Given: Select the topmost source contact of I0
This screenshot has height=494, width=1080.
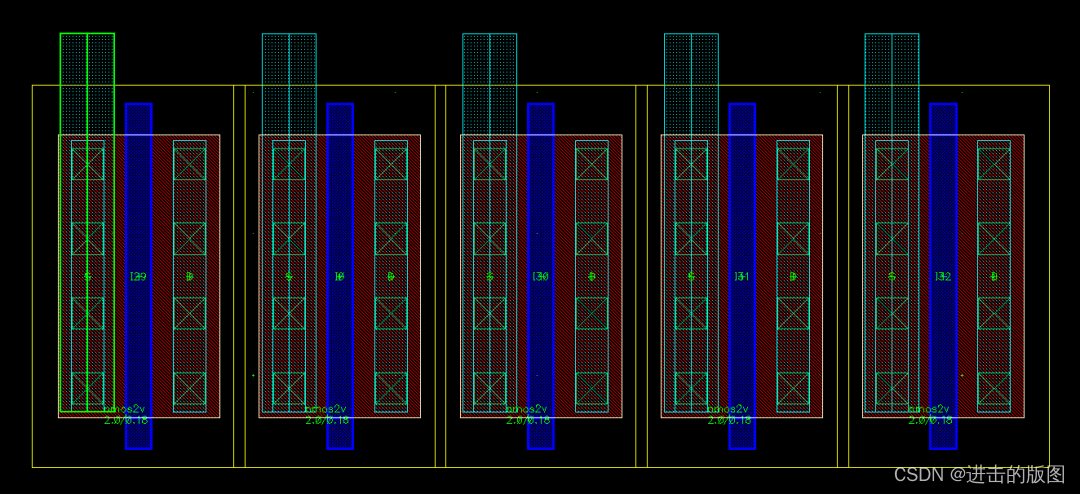Looking at the screenshot, I should [x=289, y=163].
